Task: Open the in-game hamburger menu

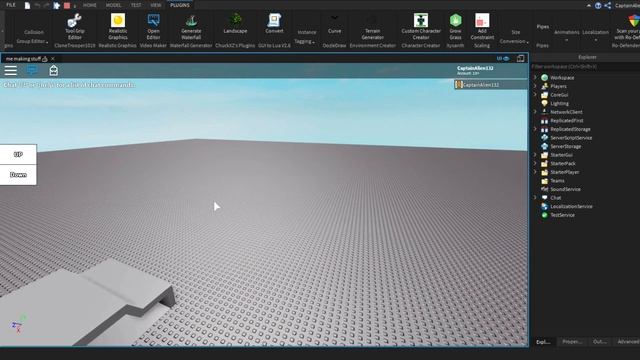Action: [x=11, y=71]
